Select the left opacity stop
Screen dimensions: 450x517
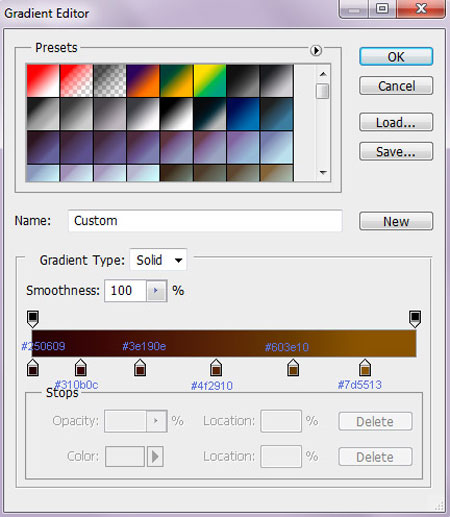[33, 319]
